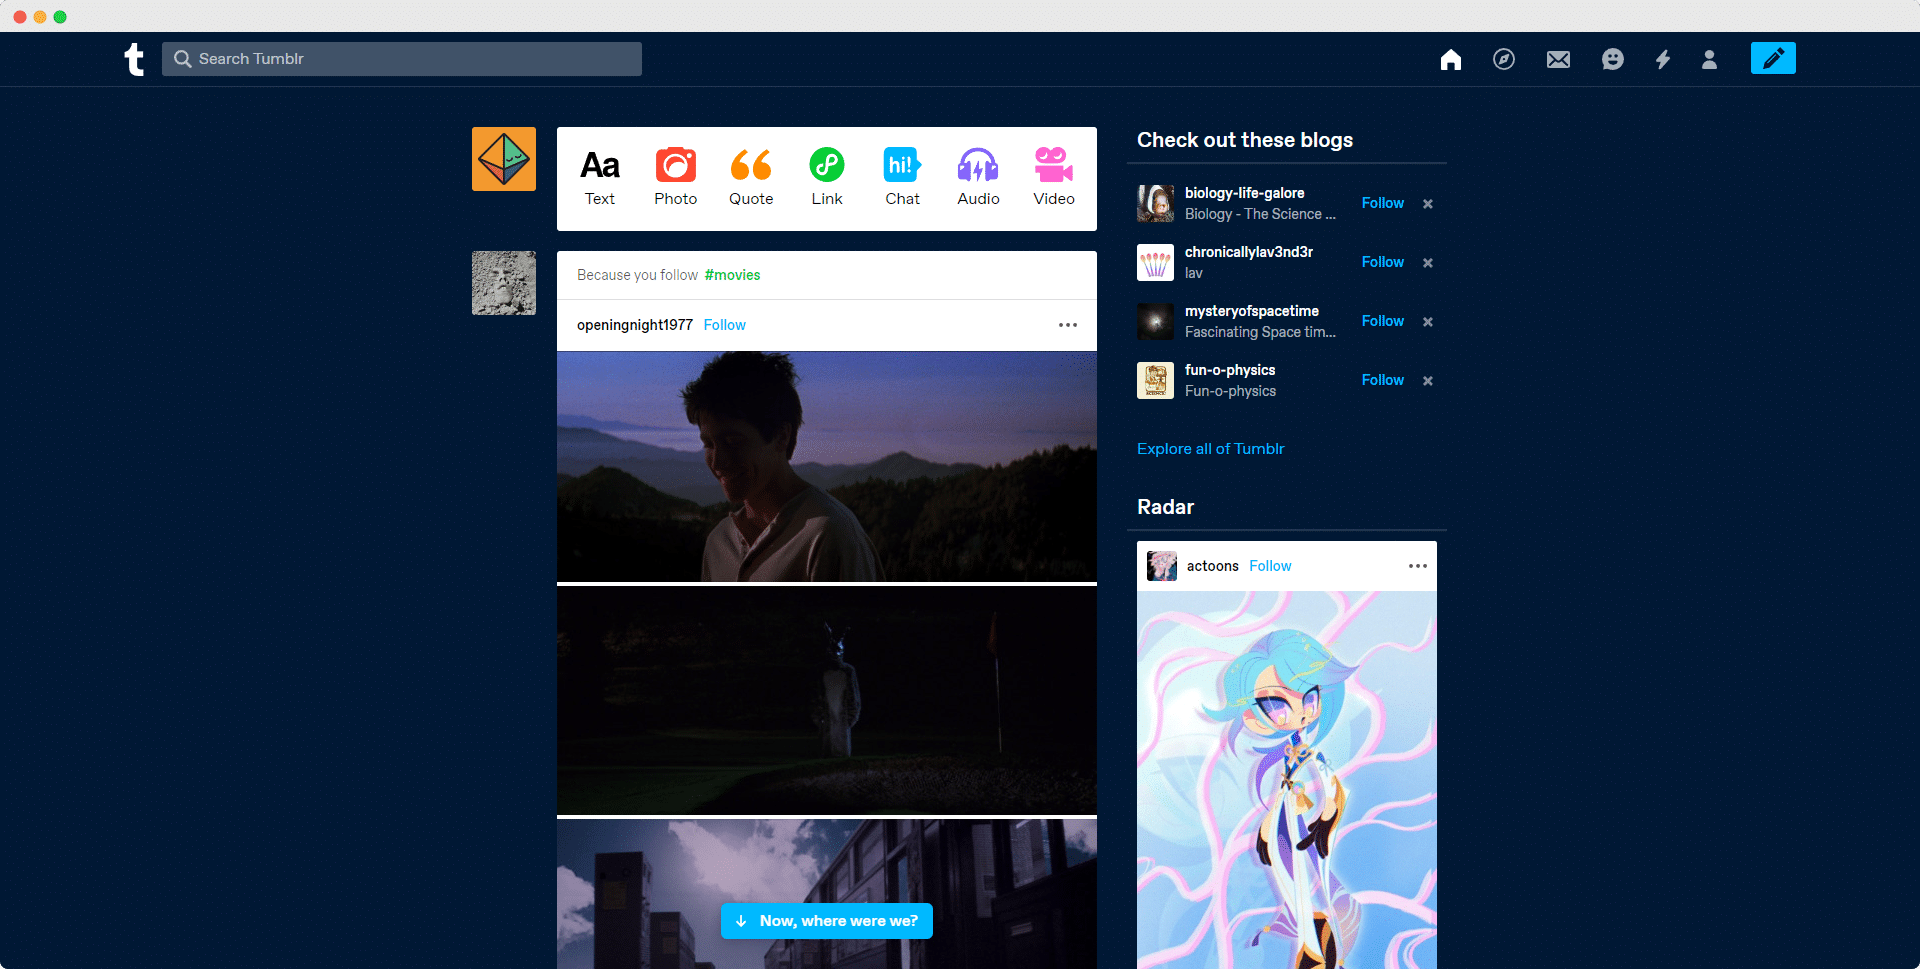Dismiss the mysteryofspacetime recommendation

point(1428,322)
